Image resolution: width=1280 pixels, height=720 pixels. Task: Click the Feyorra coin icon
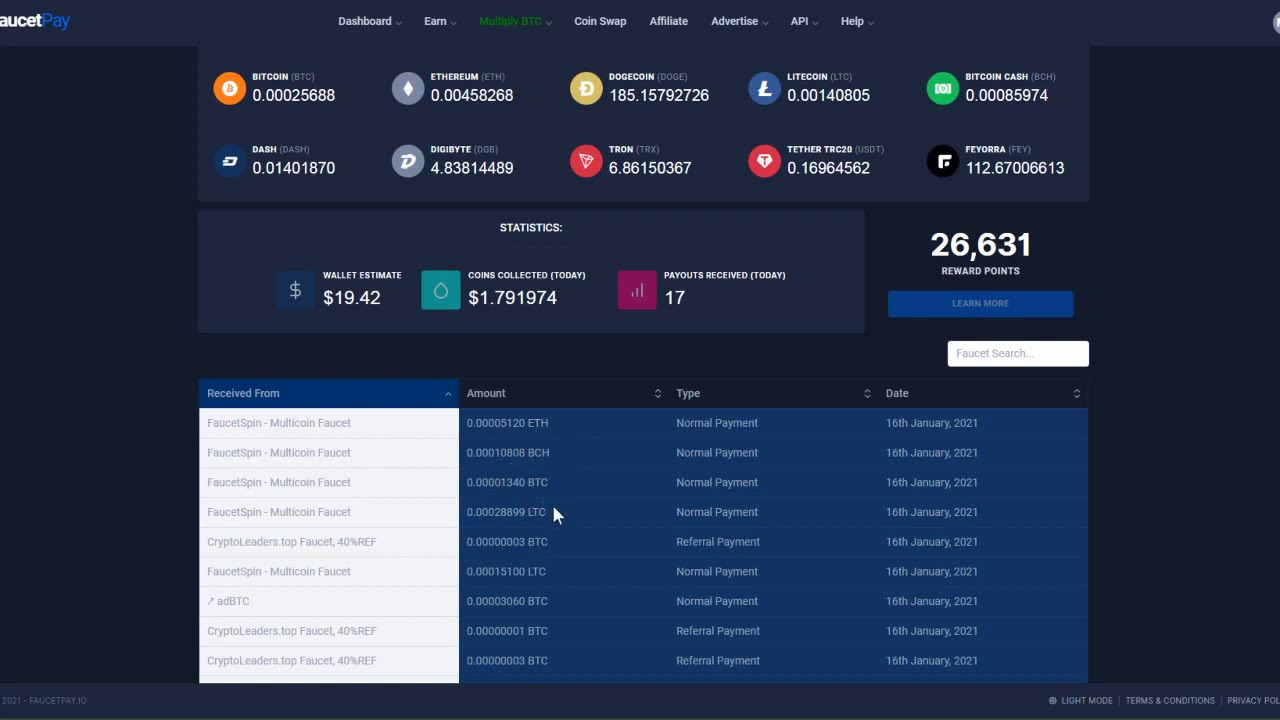942,161
